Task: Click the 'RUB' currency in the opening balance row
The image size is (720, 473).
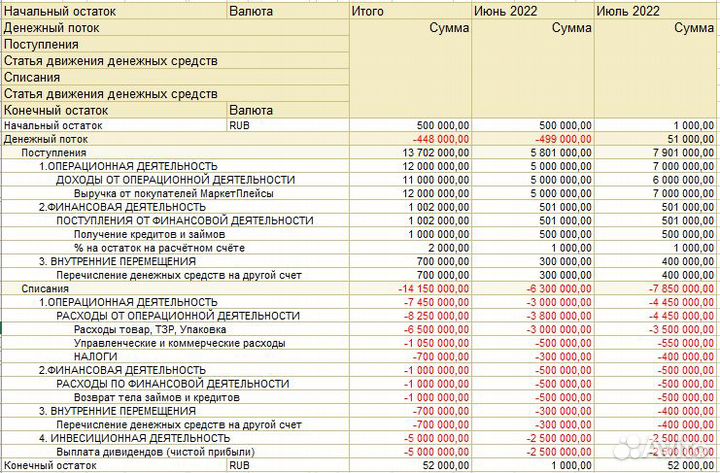Action: (239, 125)
